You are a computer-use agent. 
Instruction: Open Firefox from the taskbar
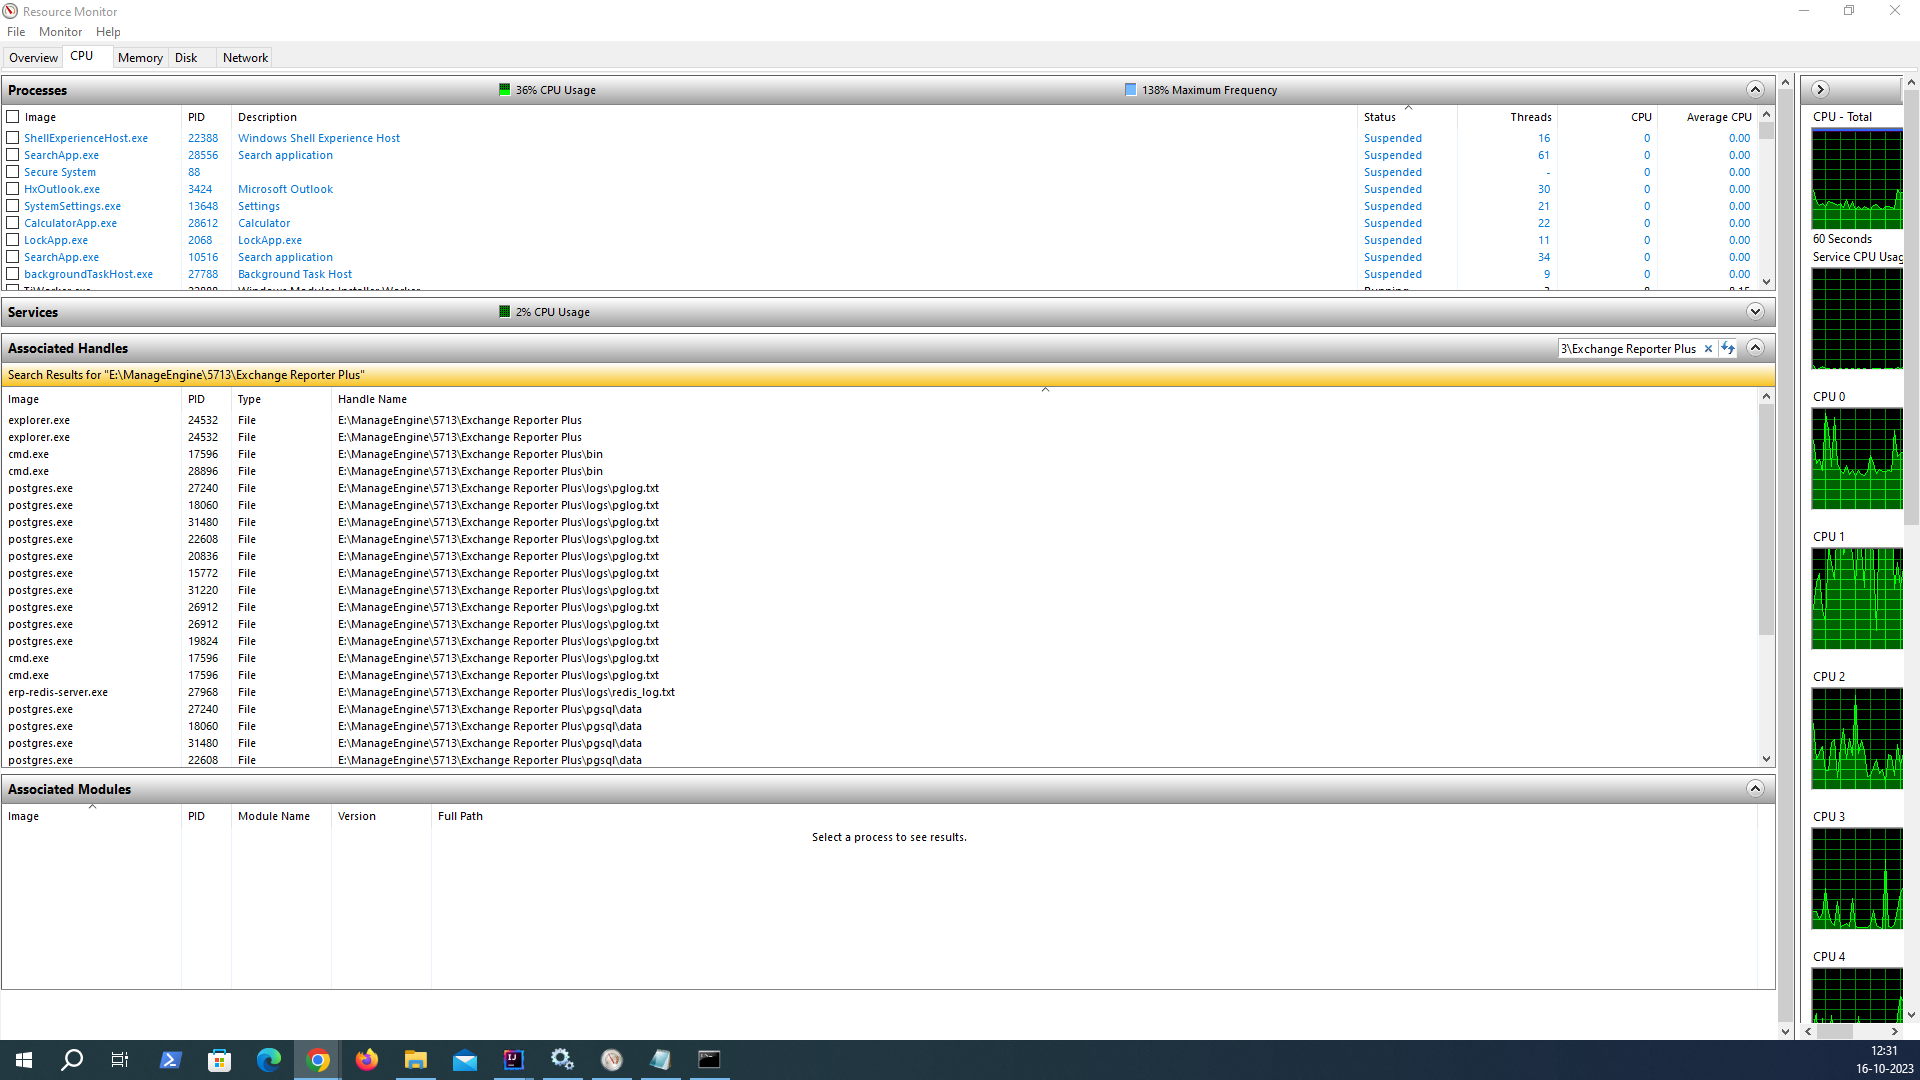[x=367, y=1060]
